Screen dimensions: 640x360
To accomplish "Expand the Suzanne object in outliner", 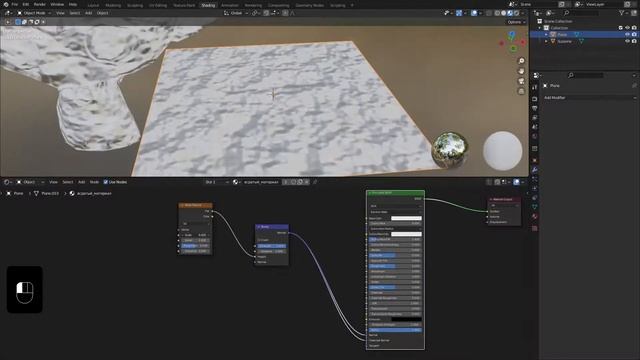I will [546, 42].
